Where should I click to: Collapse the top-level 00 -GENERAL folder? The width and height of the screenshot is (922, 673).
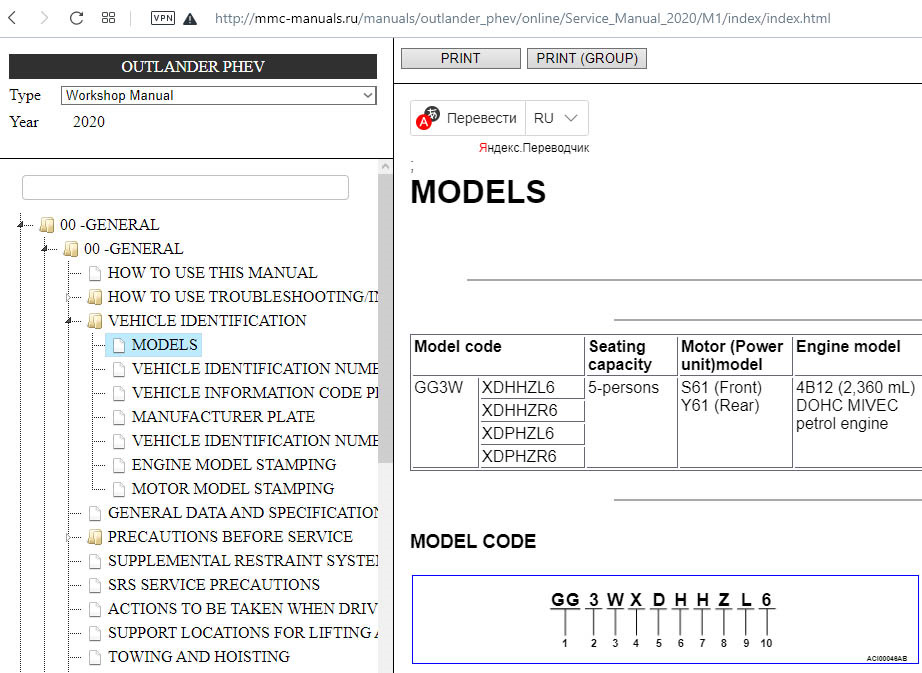21,225
